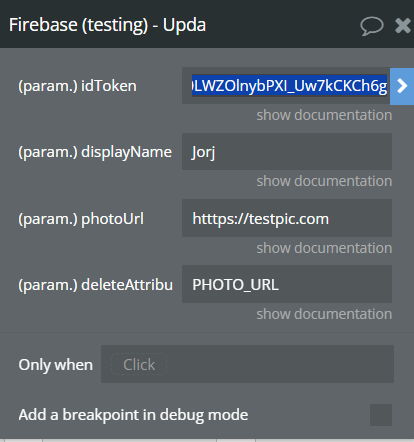Click the Add a breakpoint label text
414x442 pixels.
[x=133, y=415]
